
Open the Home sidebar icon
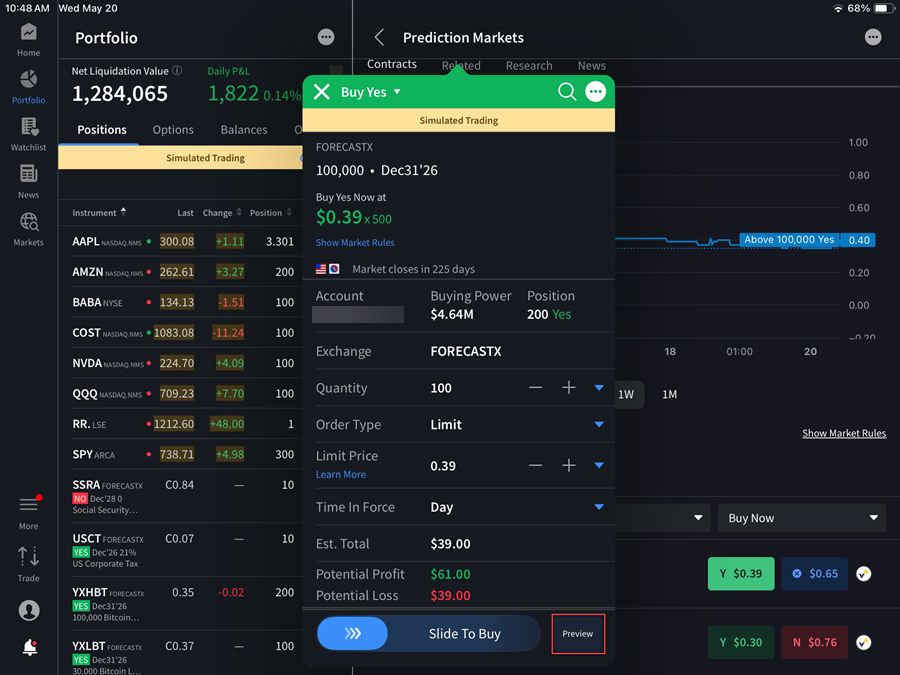click(28, 40)
